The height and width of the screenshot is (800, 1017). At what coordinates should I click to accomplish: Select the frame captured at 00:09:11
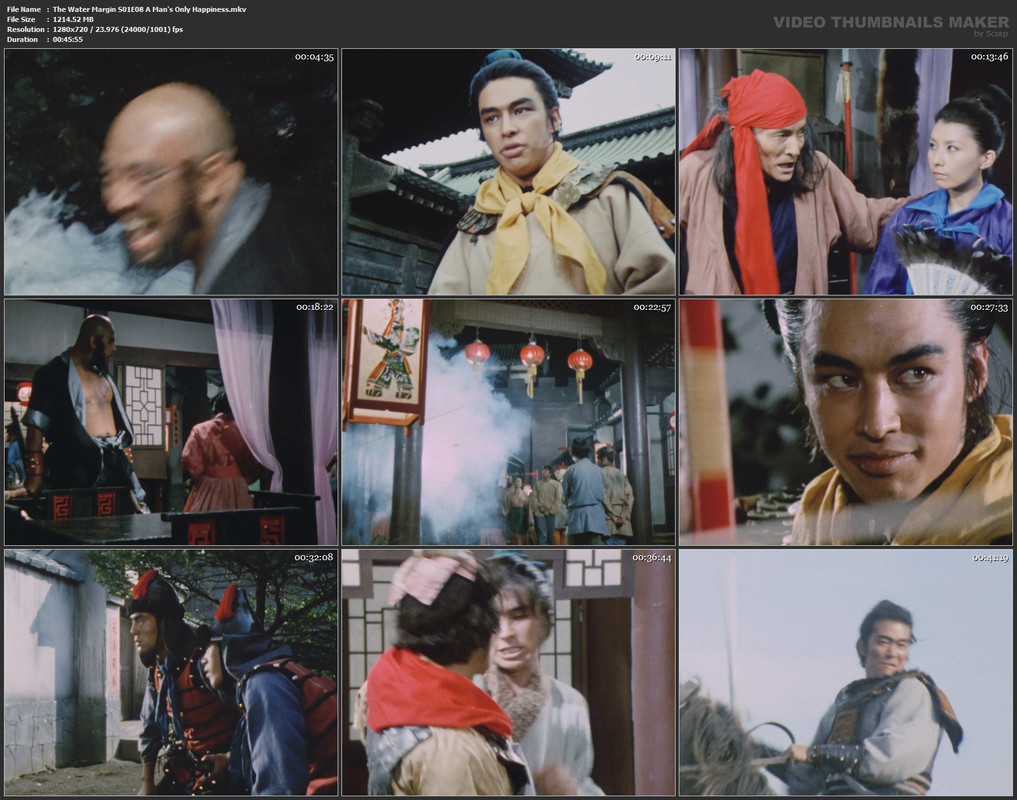point(508,172)
